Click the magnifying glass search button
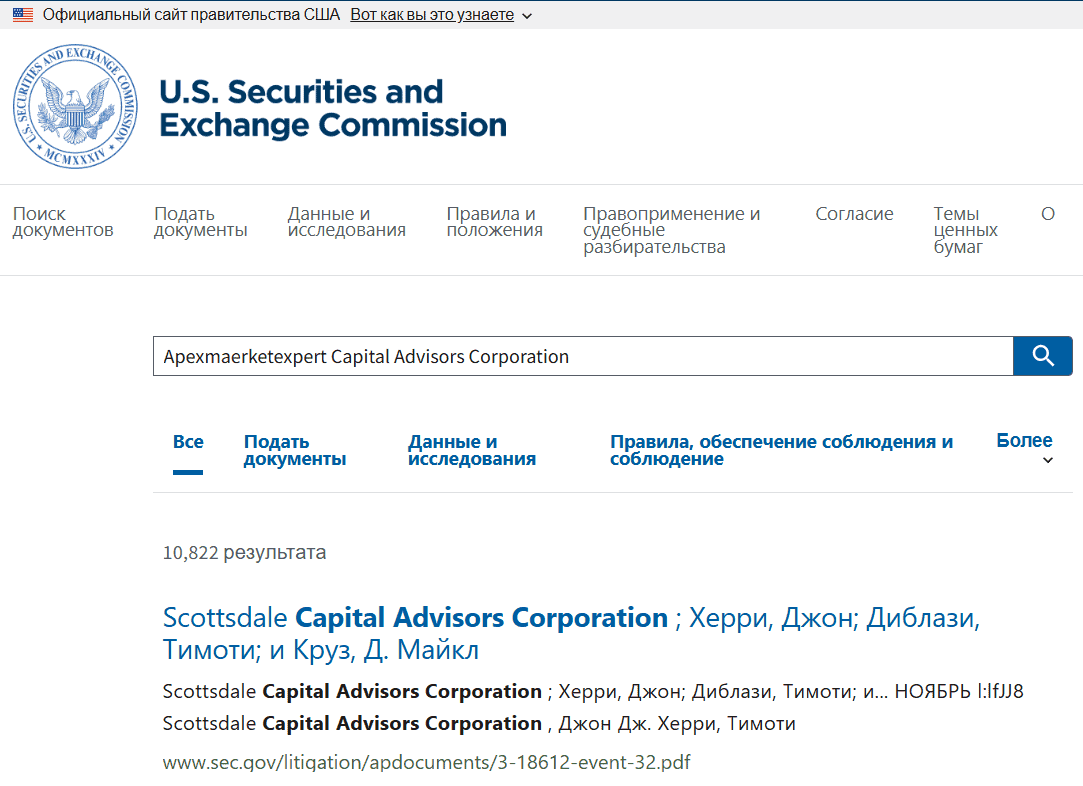Image resolution: width=1083 pixels, height=786 pixels. [1042, 355]
